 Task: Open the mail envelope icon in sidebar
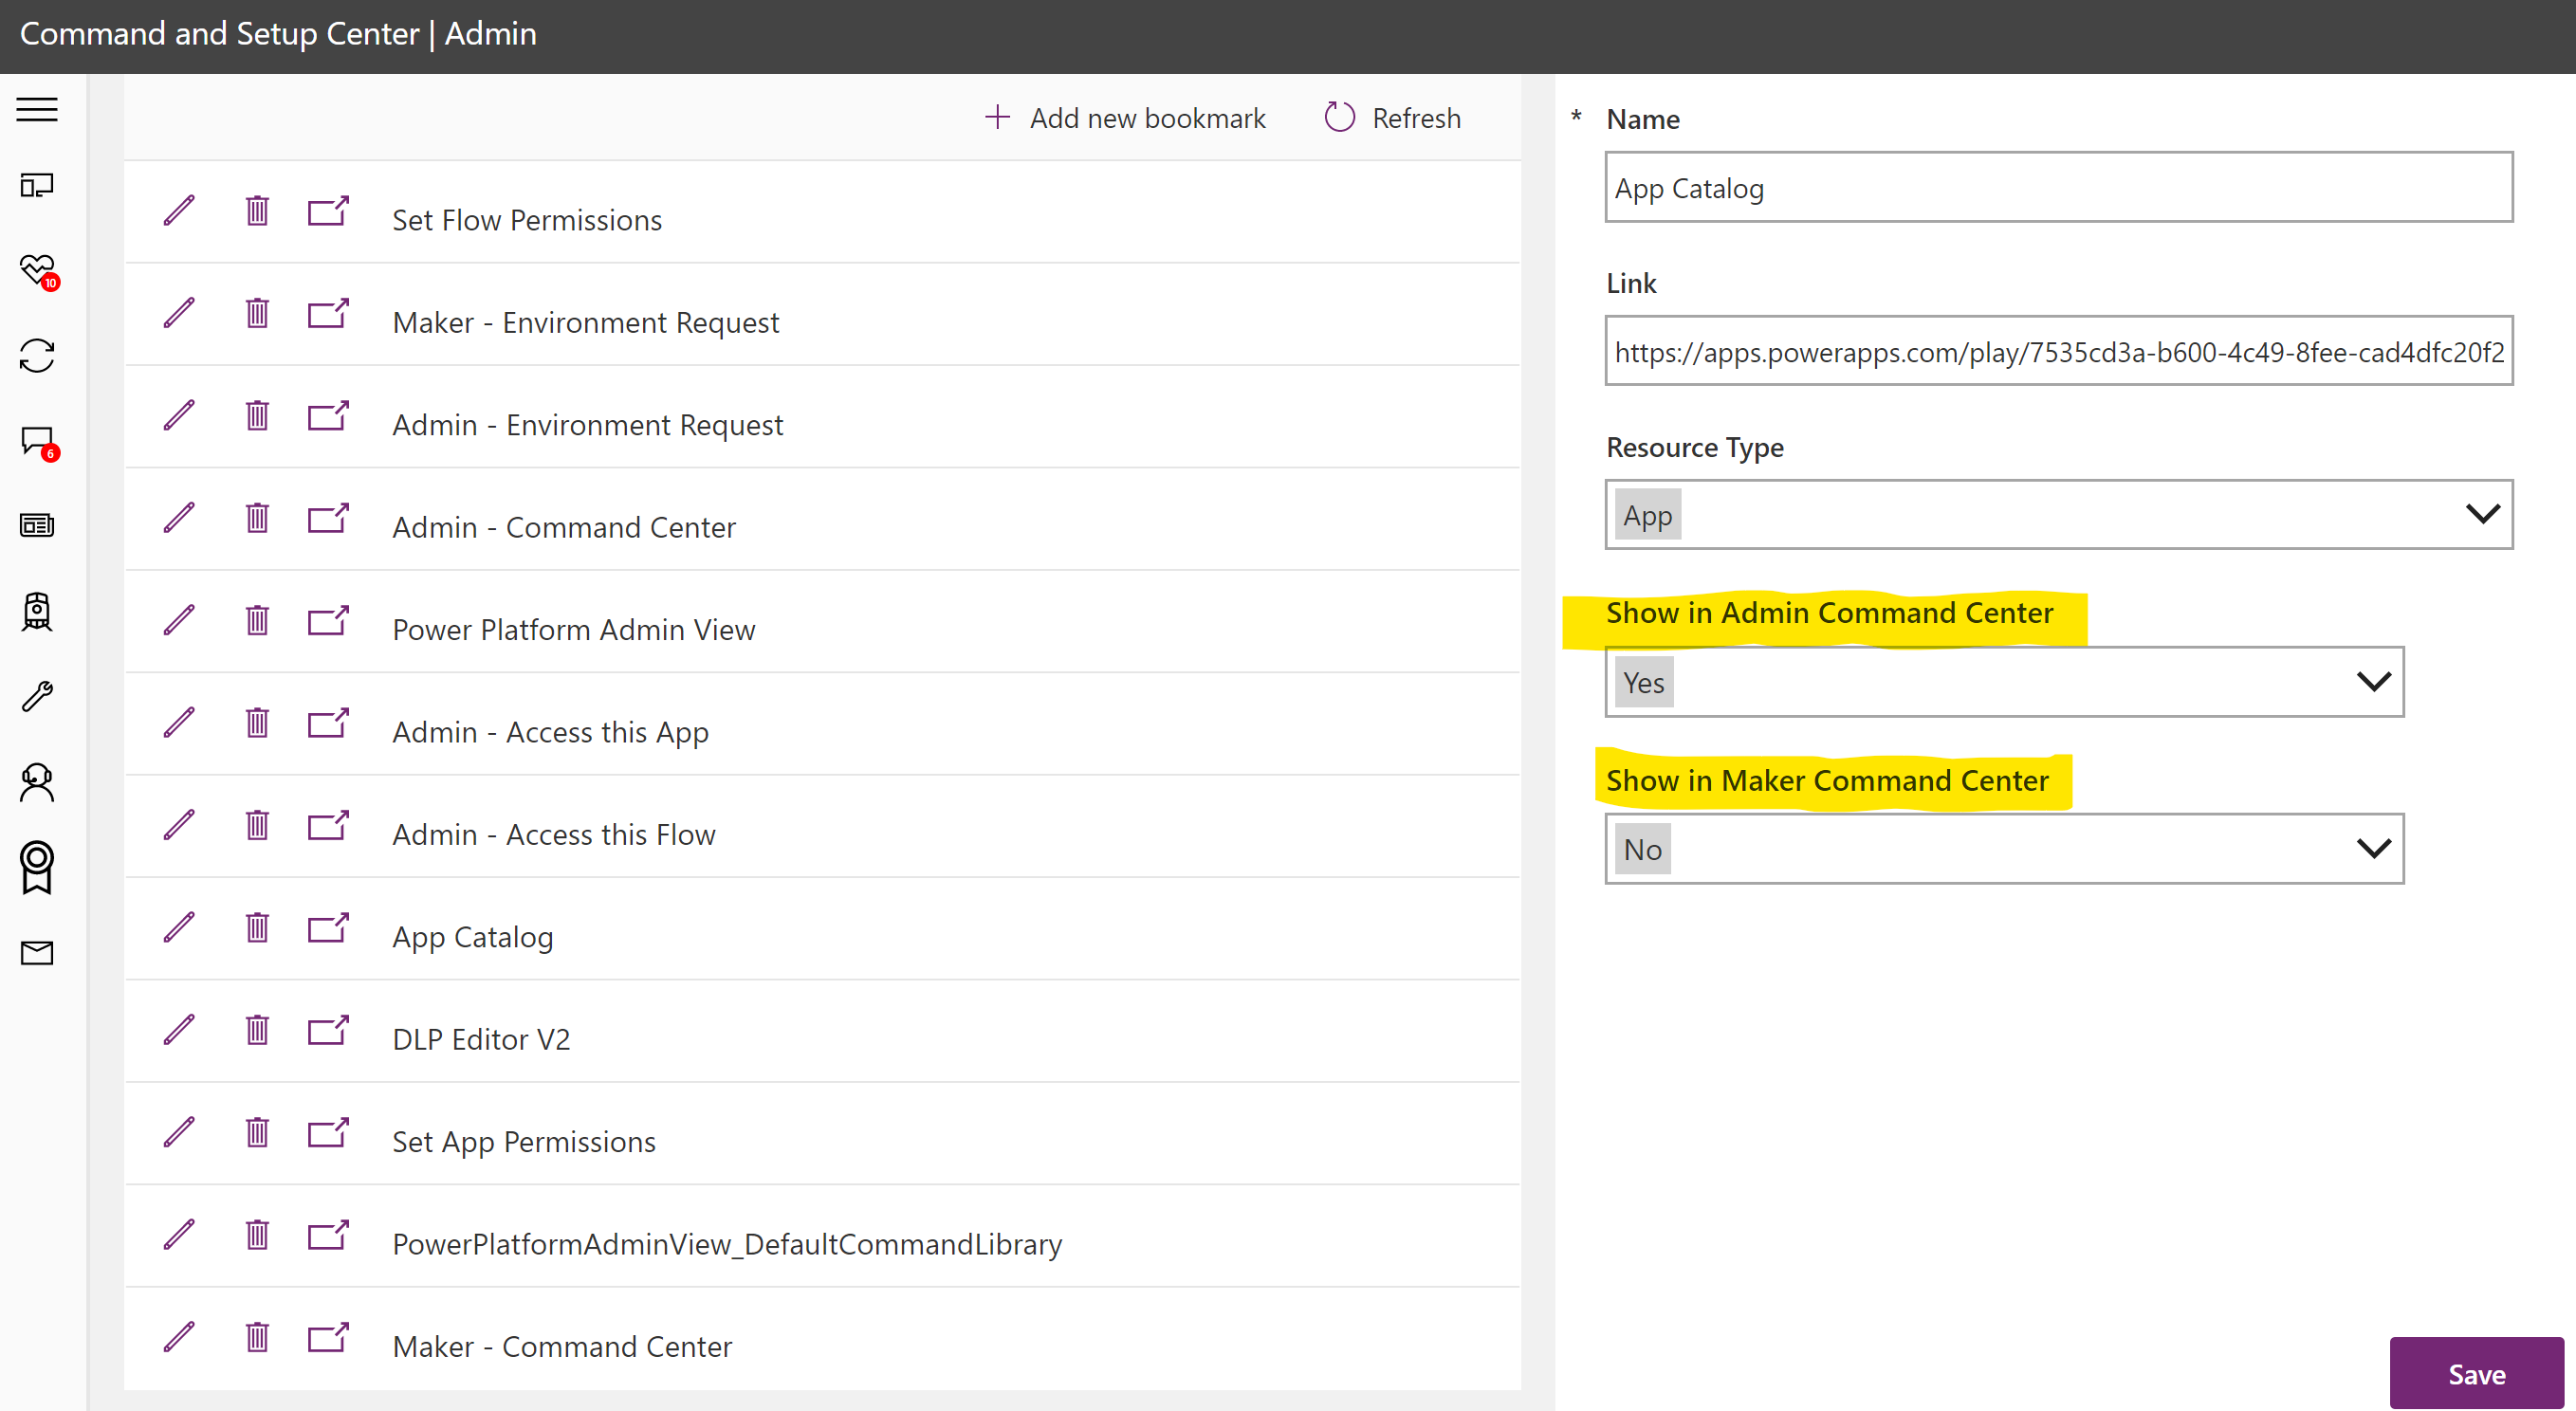(x=36, y=952)
